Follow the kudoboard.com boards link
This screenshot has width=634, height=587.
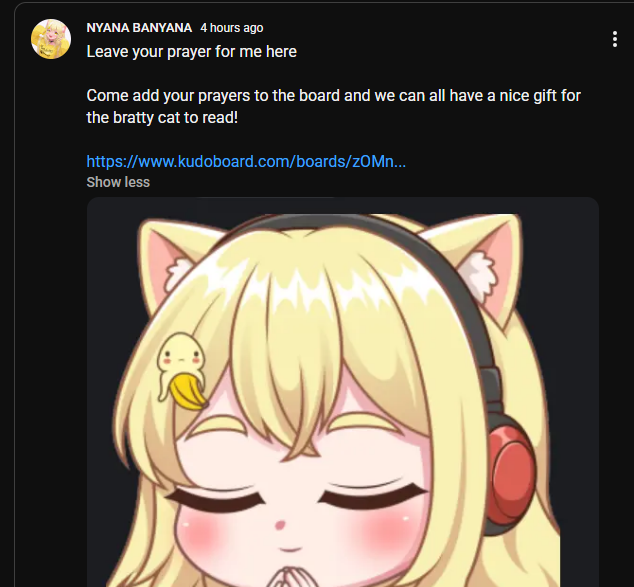246,161
